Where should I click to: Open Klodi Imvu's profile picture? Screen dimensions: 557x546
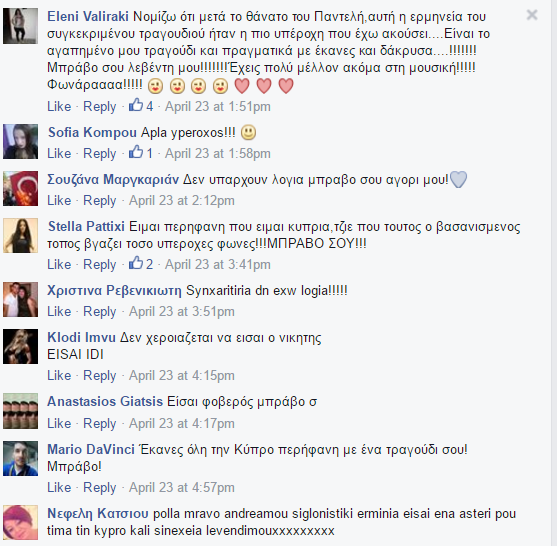20,346
